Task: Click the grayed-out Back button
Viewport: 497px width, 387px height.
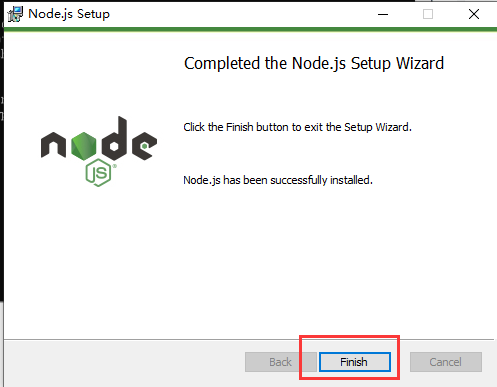Action: tap(281, 362)
